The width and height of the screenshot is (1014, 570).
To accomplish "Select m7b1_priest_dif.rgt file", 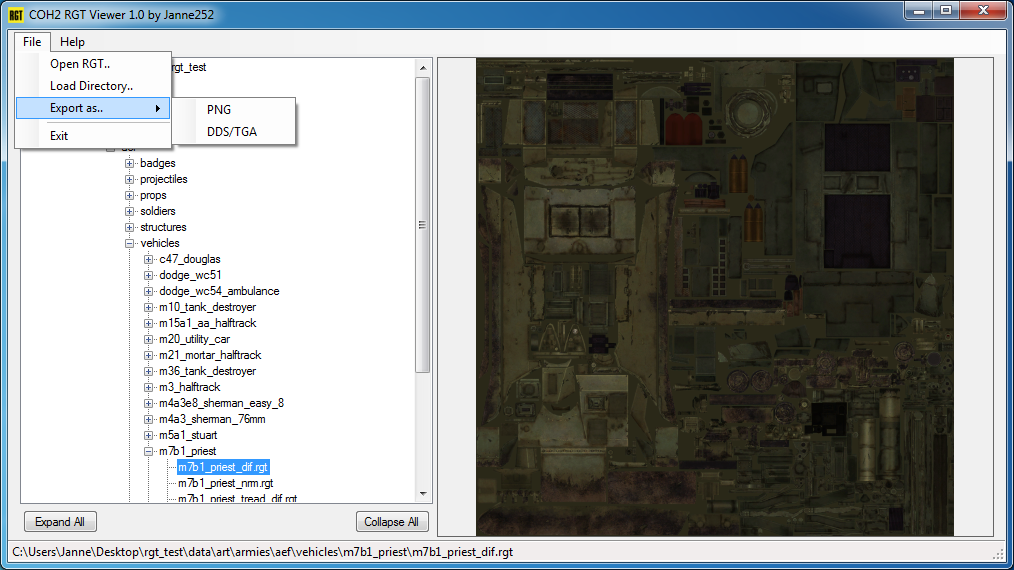I will [223, 467].
